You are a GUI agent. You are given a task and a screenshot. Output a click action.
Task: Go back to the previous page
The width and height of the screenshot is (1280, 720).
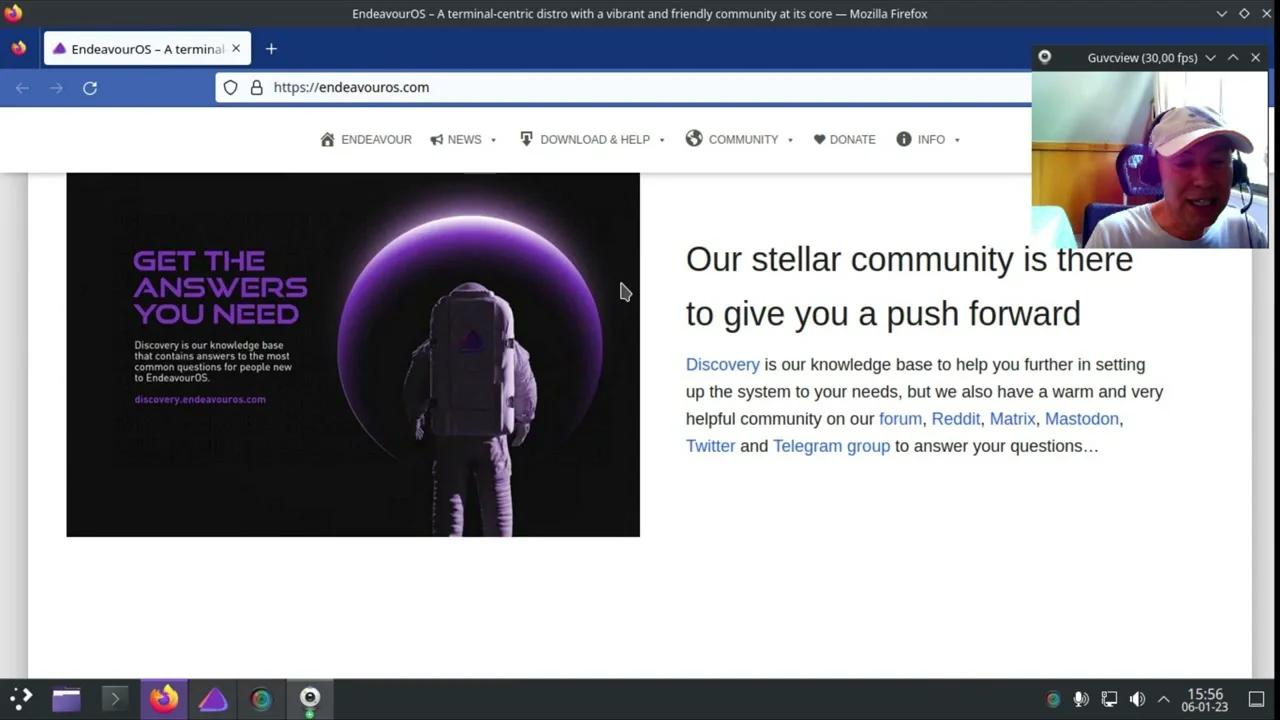22,88
